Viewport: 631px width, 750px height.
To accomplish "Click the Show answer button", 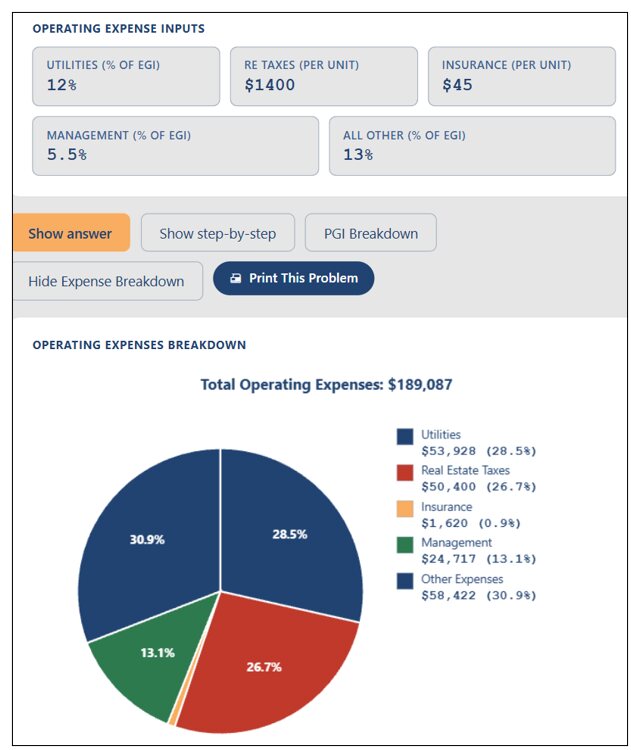I will (71, 233).
